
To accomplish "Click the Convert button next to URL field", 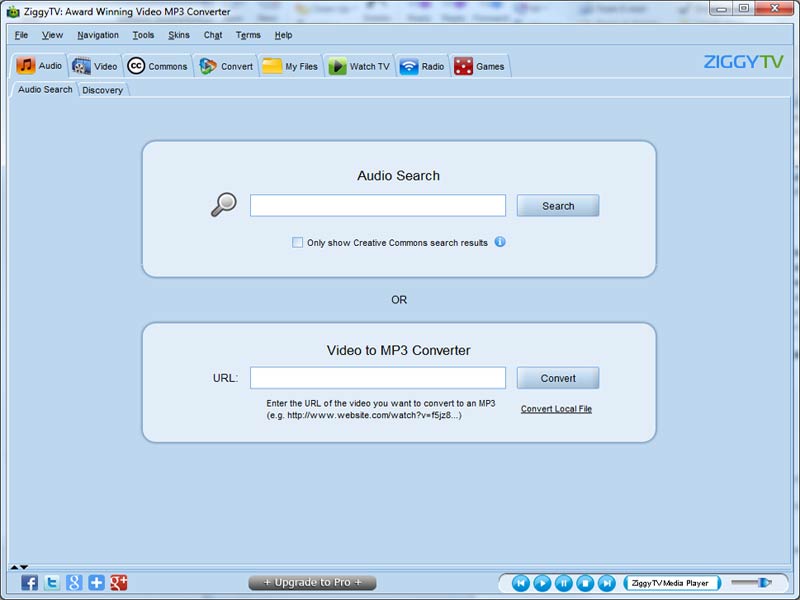I will click(x=558, y=378).
